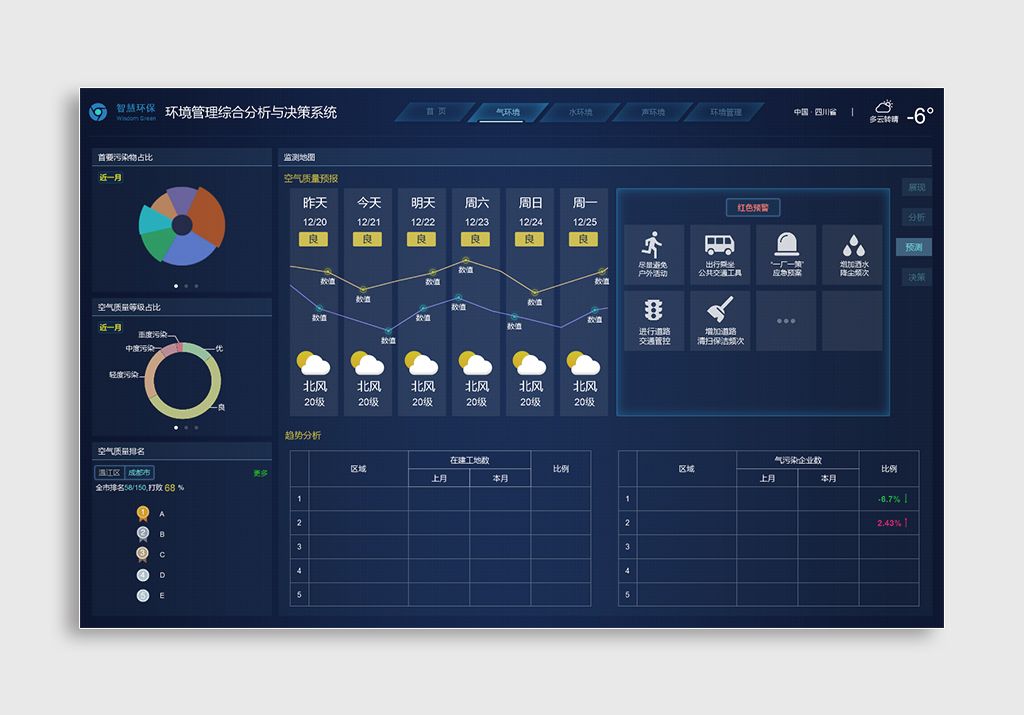Click the 智慧环保 logo icon
The width and height of the screenshot is (1024, 715).
(98, 112)
